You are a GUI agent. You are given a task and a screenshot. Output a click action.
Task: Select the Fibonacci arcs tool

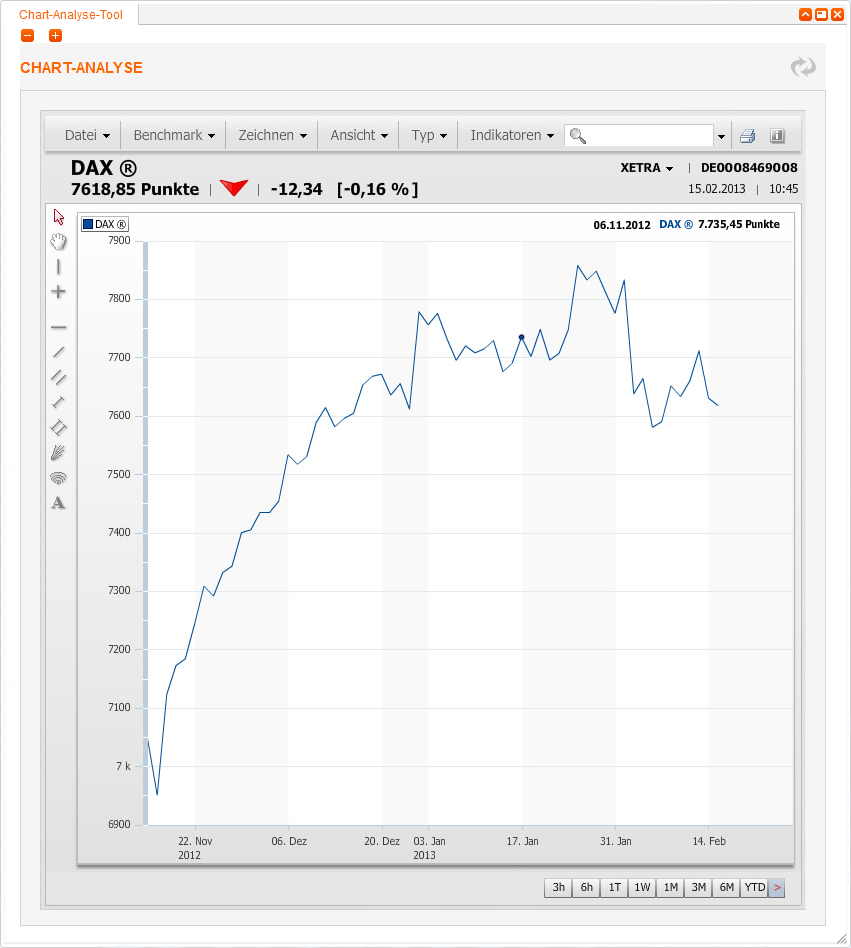coord(59,478)
